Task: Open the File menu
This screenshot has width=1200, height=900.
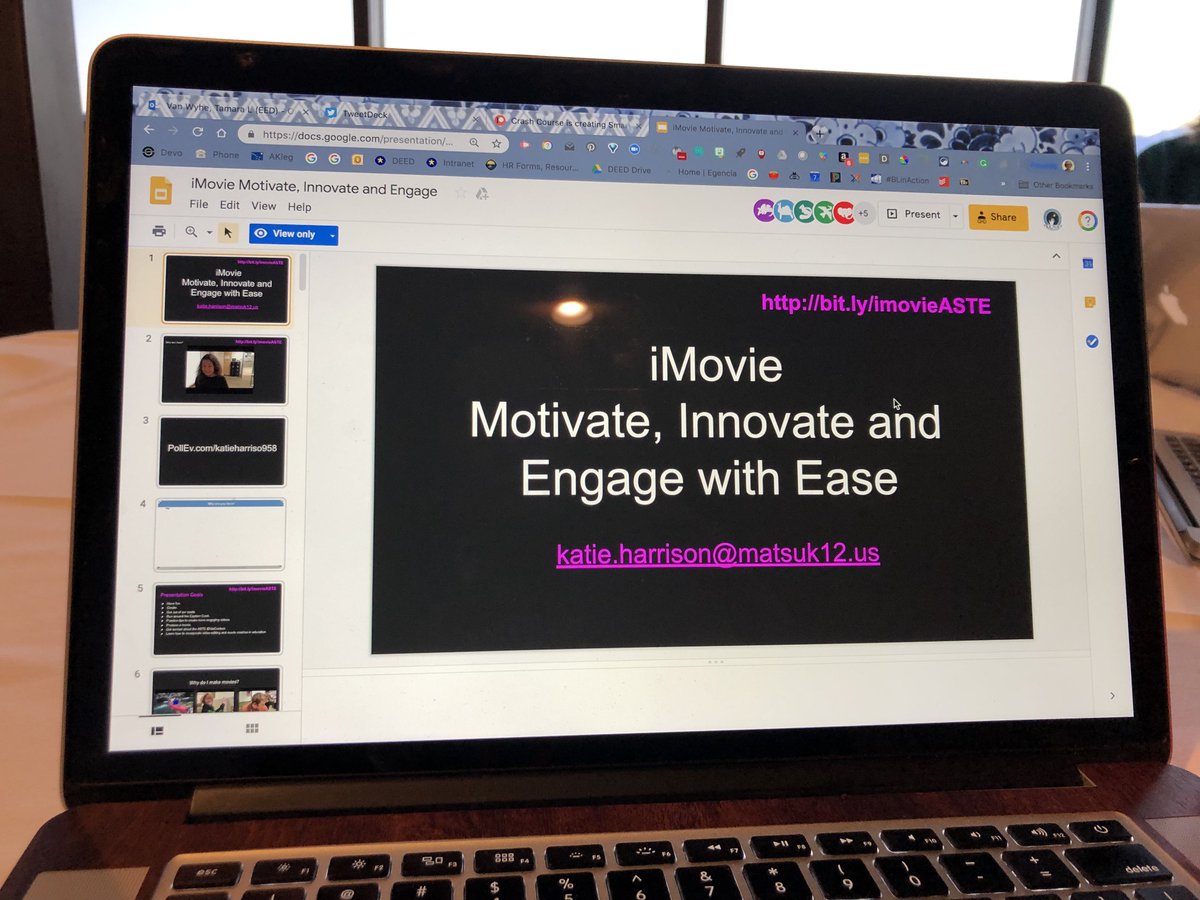Action: 199,204
